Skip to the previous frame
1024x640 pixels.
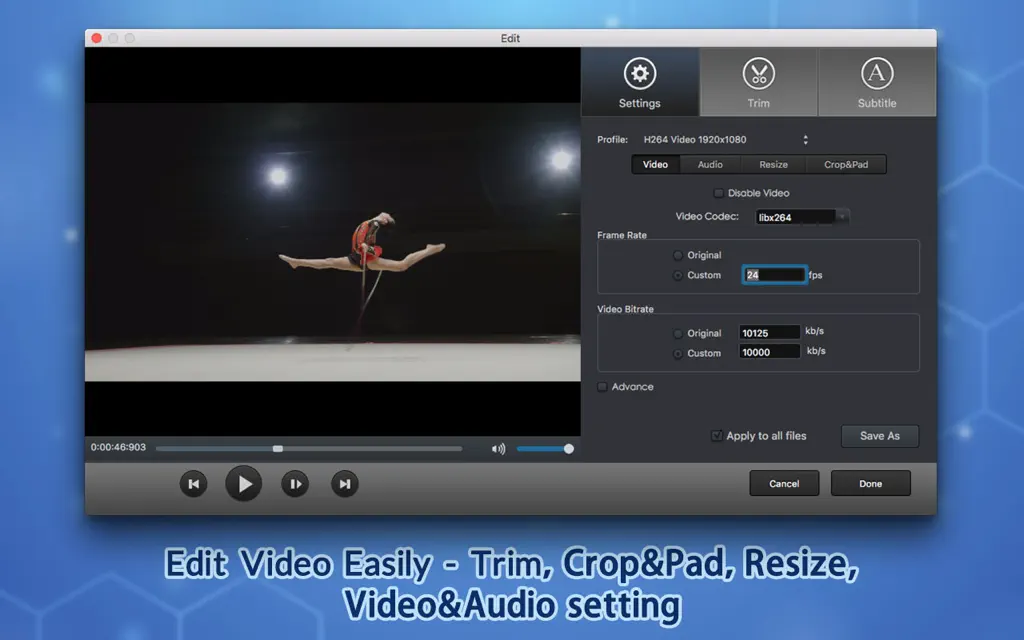tap(193, 483)
